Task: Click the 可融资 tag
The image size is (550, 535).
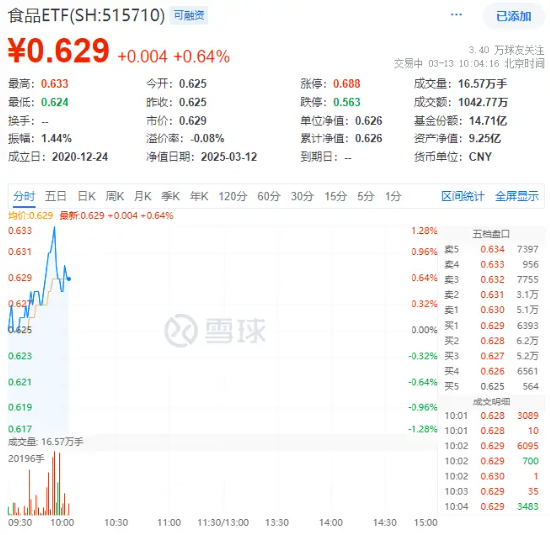Action: tap(189, 15)
